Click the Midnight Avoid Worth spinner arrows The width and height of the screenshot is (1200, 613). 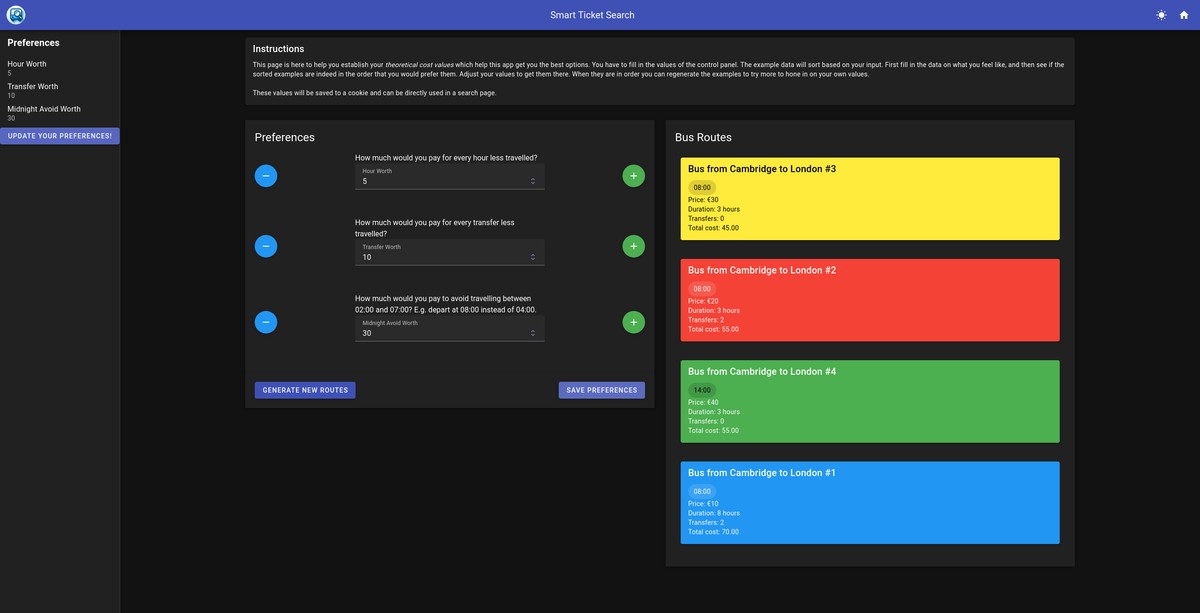pyautogui.click(x=533, y=333)
